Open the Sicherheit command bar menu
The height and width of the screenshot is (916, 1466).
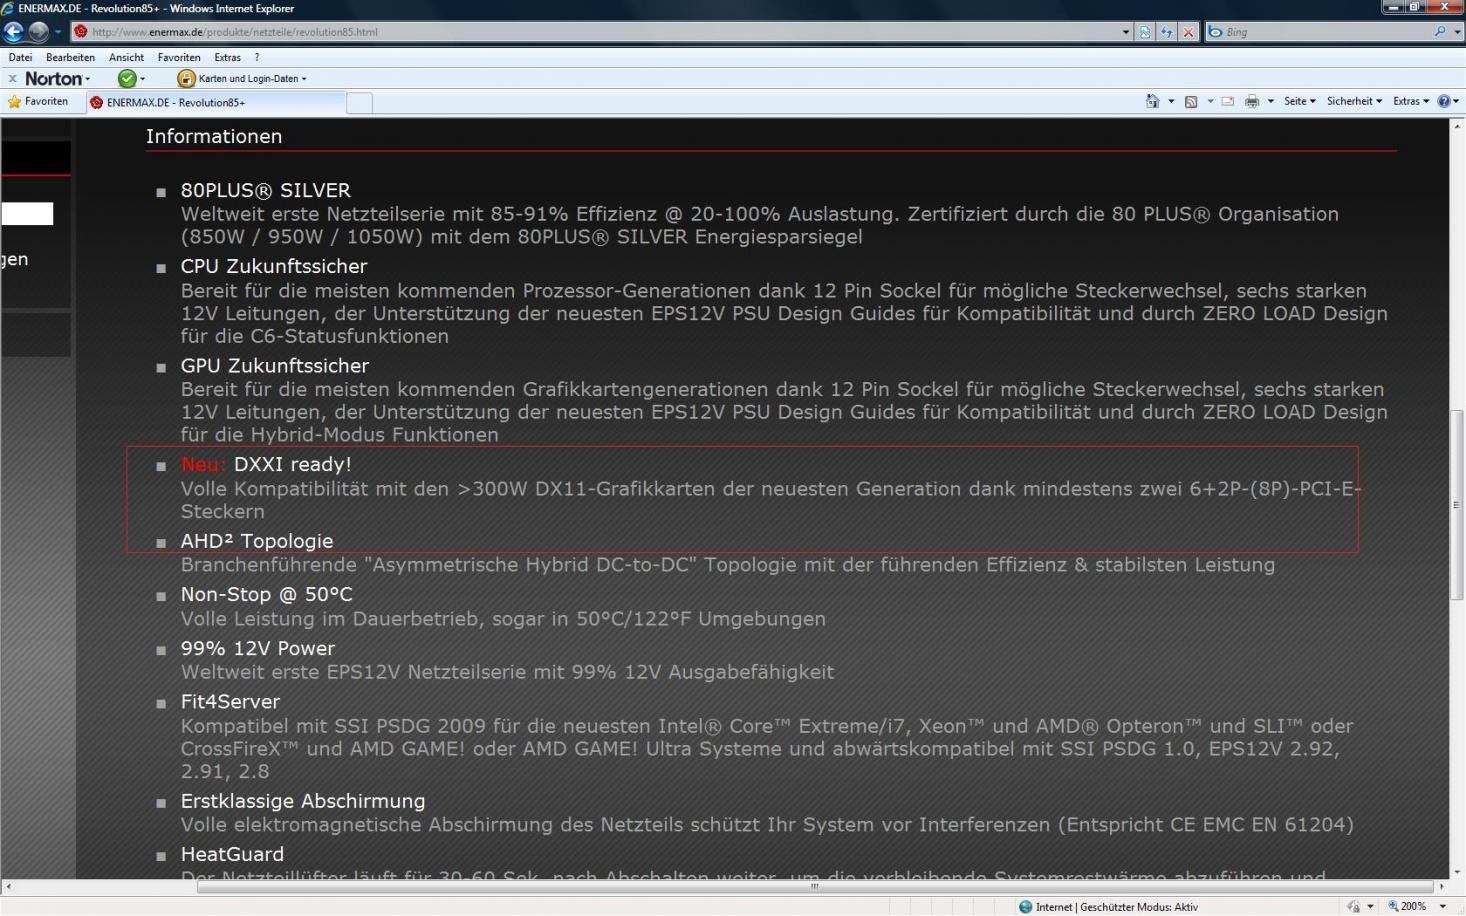[1354, 101]
